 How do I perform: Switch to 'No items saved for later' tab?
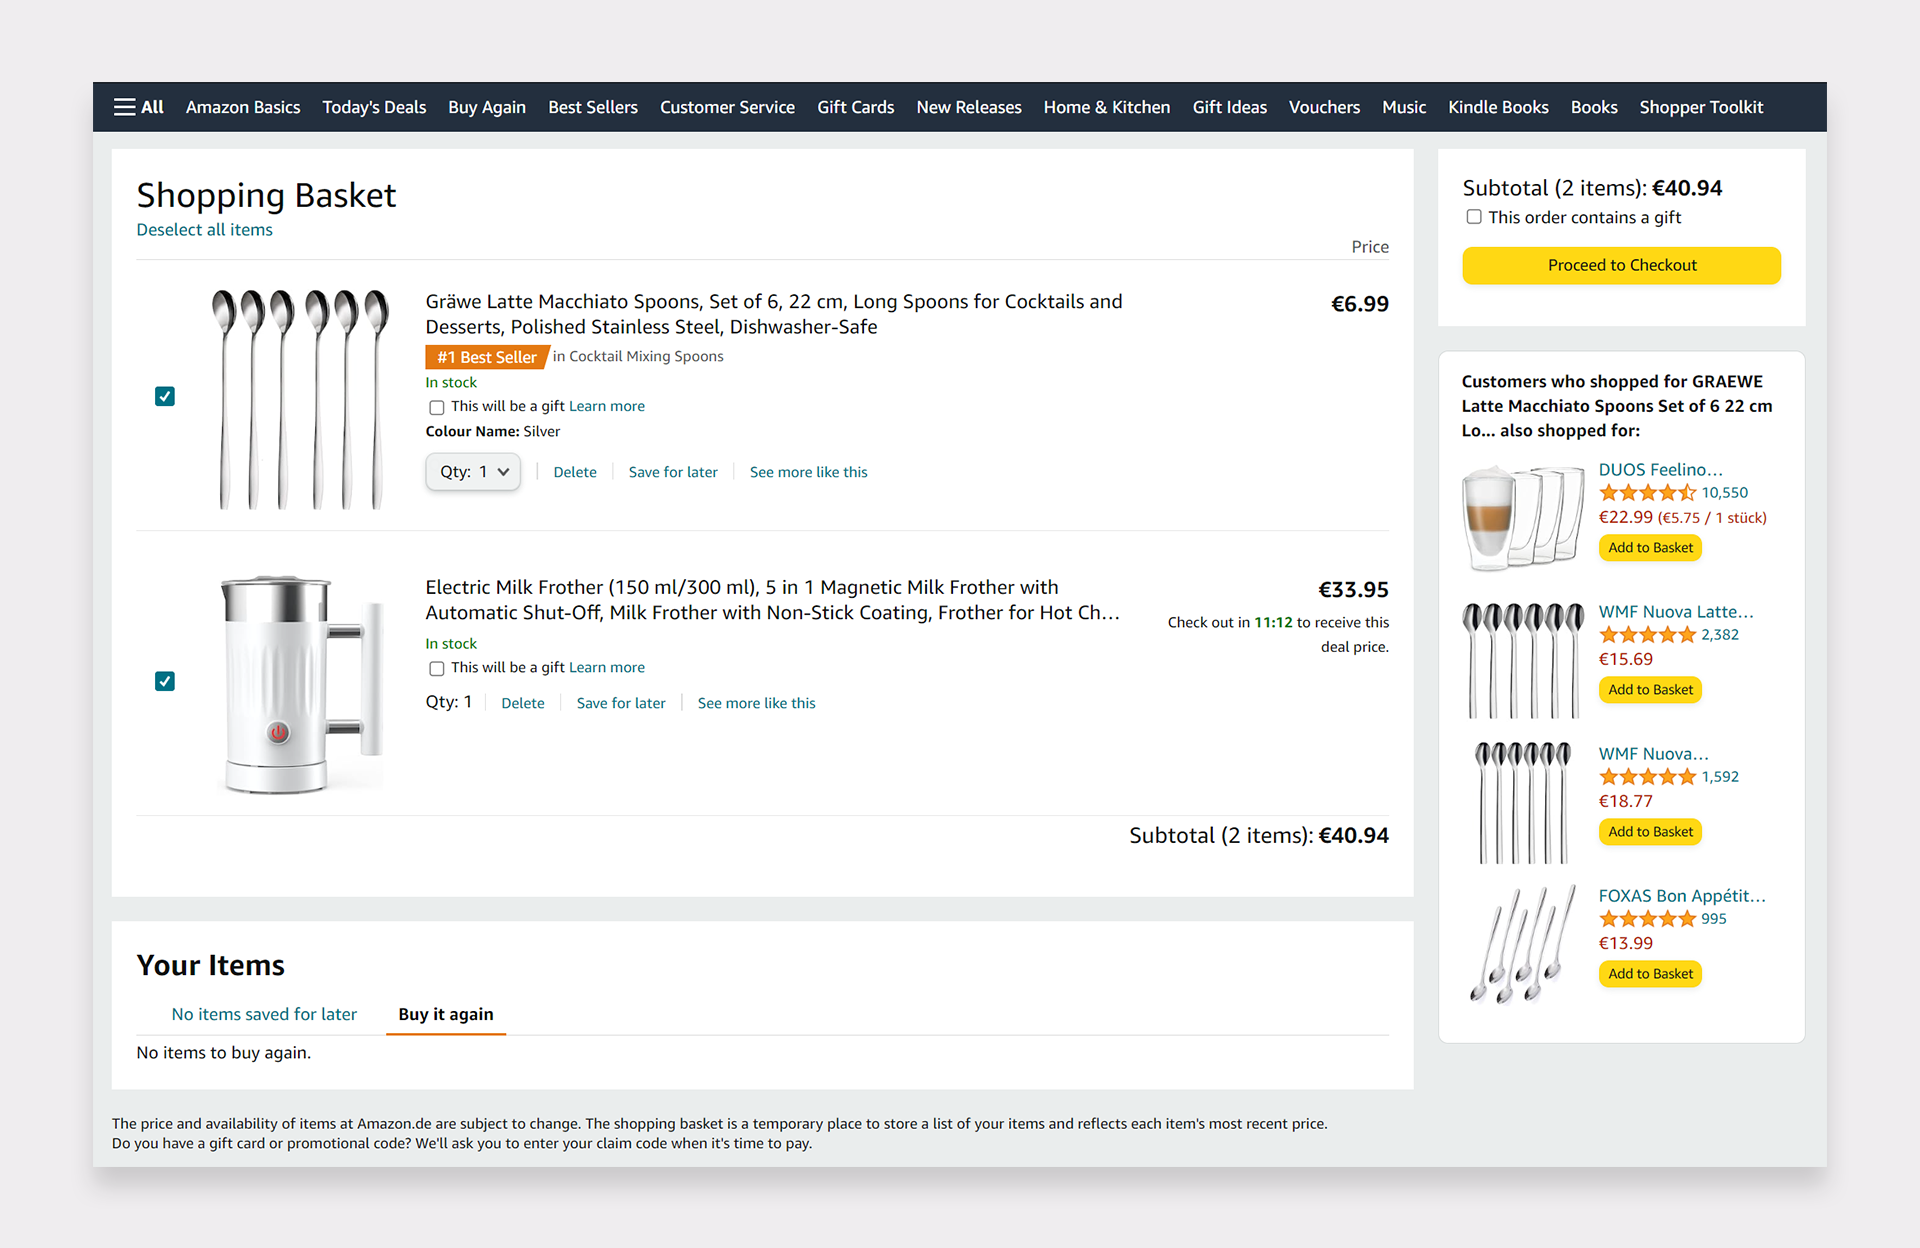pos(264,1014)
